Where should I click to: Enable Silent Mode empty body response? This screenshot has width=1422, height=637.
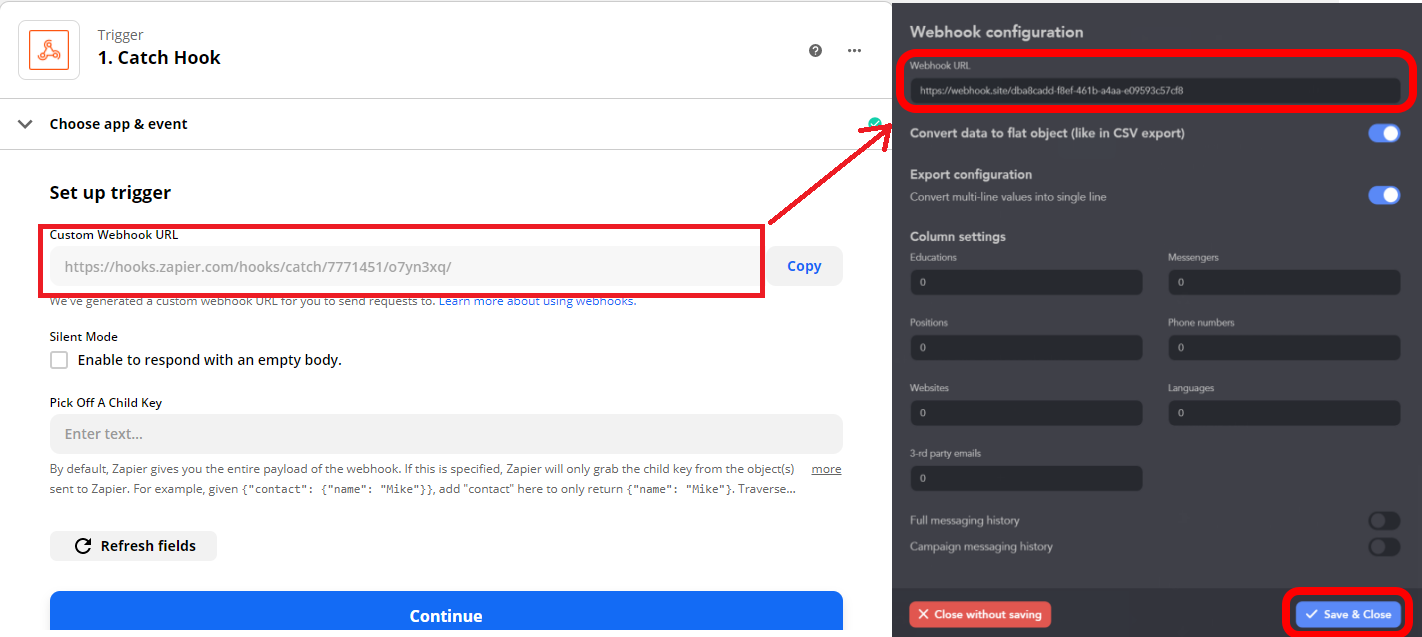coord(59,359)
